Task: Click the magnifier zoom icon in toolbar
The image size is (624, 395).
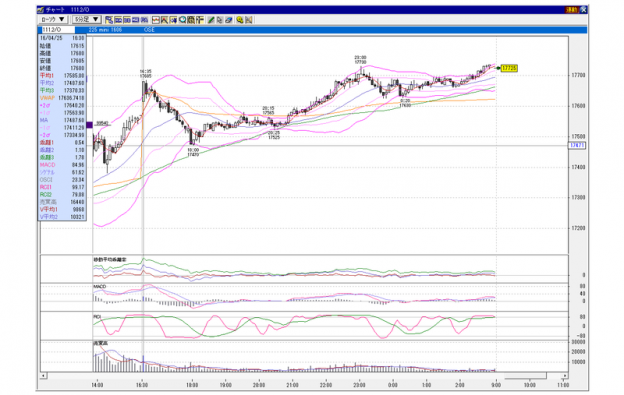Action: point(183,20)
